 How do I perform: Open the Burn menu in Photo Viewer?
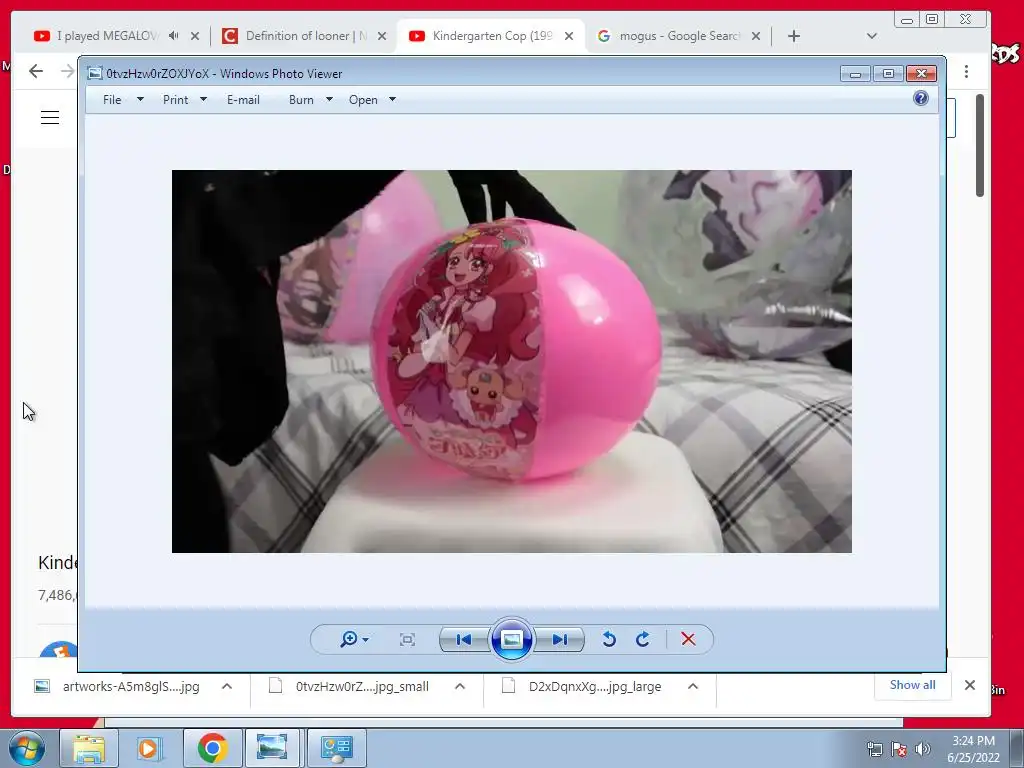coord(301,100)
